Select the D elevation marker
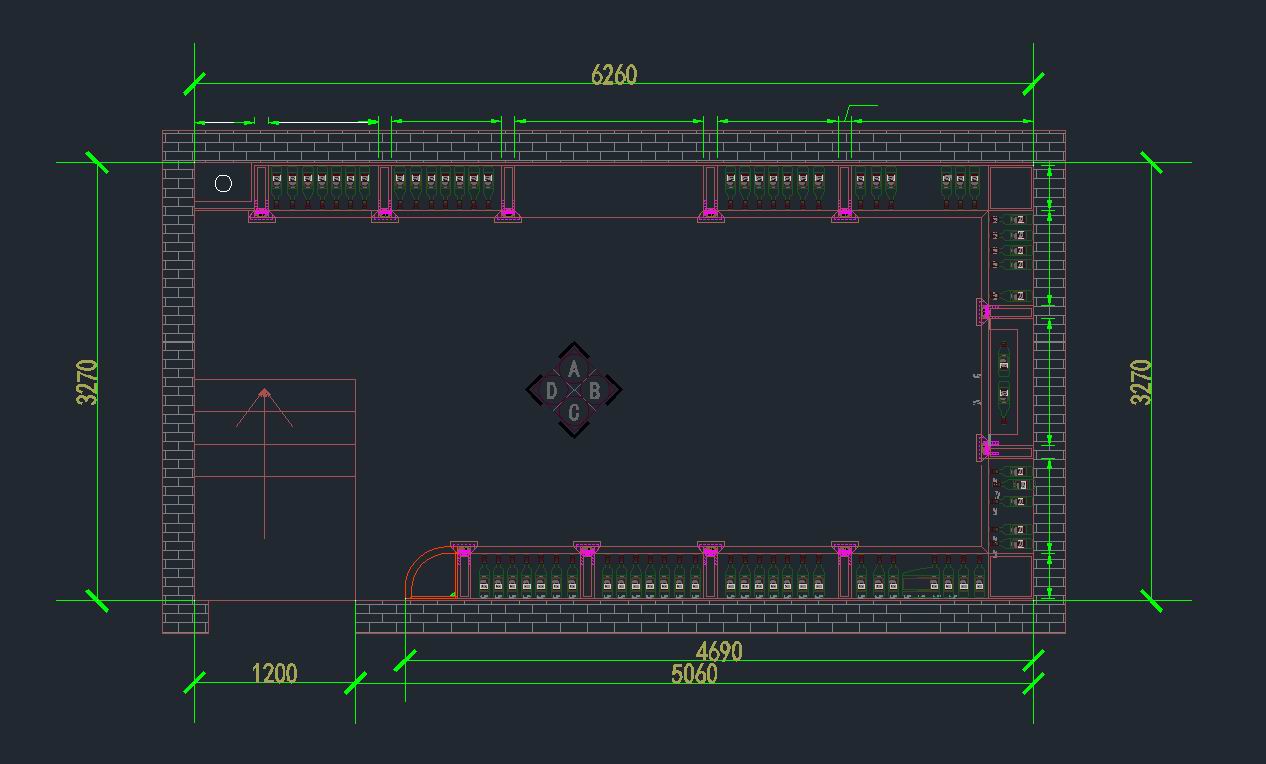This screenshot has width=1266, height=764. 551,391
